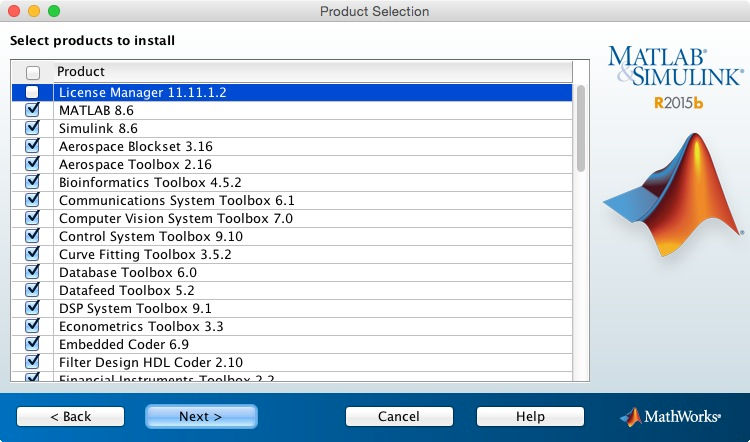Select Curve Fitting Toolbox 3.5.2 row text
The height and width of the screenshot is (442, 750).
(x=145, y=254)
